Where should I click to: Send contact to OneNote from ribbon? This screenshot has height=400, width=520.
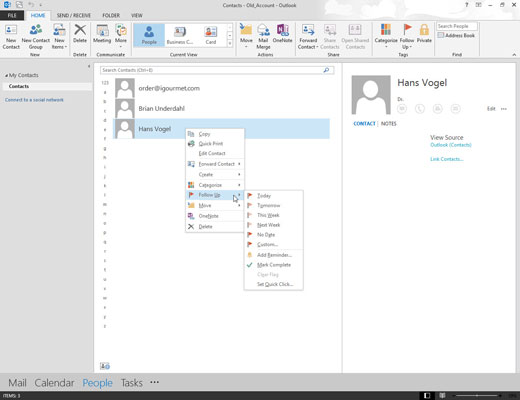coord(282,33)
